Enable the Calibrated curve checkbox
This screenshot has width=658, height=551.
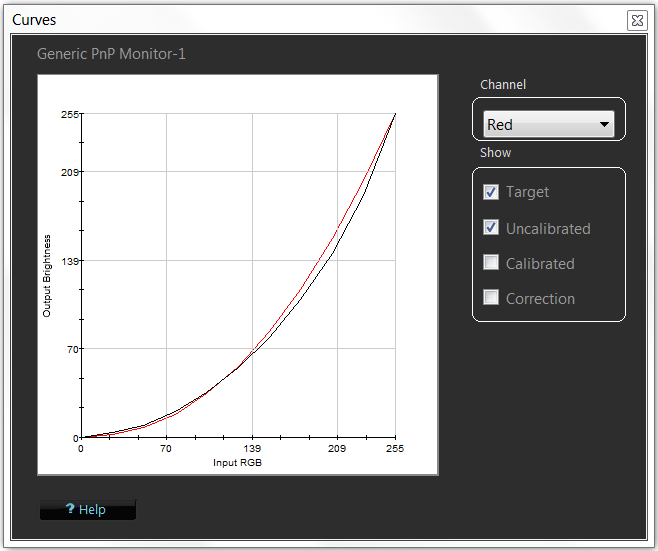tap(491, 262)
